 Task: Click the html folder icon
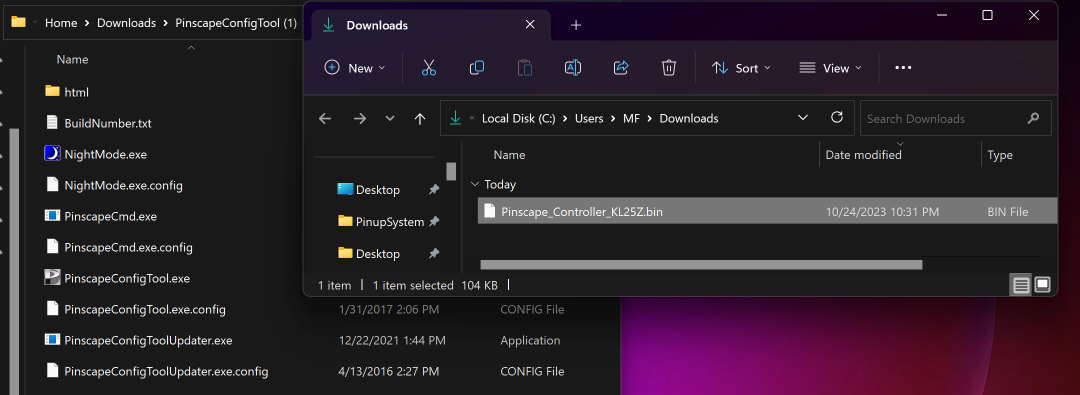point(52,91)
